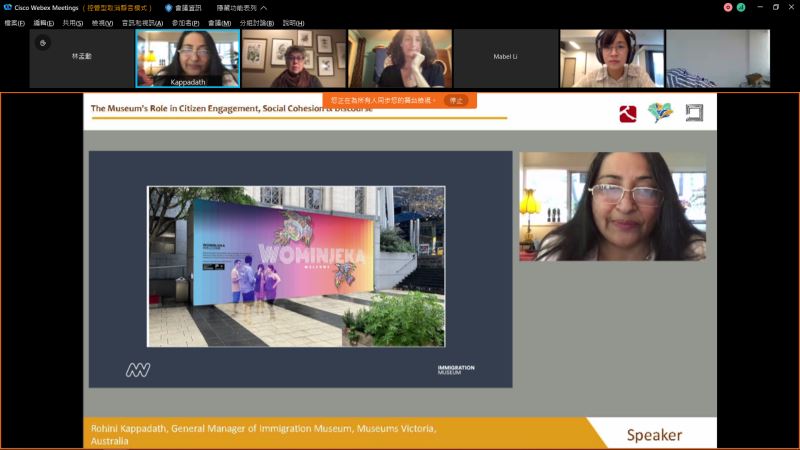800x450 pixels.
Task: Open the 分組討論(B) breakout menu
Action: tap(255, 22)
